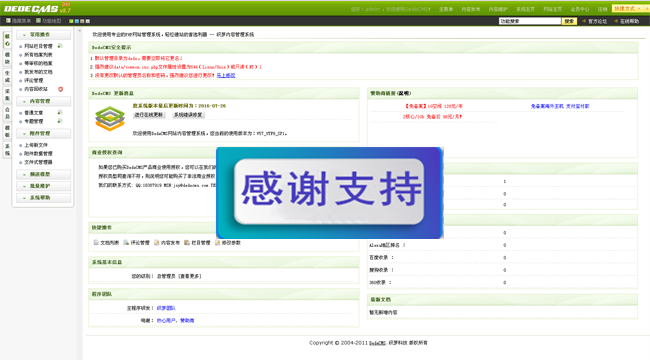Collapse the 附件管理 sidebar section
The width and height of the screenshot is (650, 360).
tap(44, 134)
